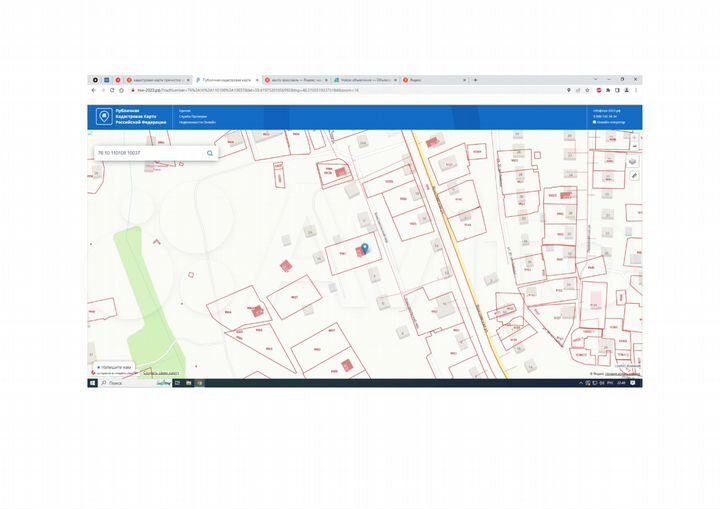This screenshot has width=720, height=509.
Task: Click the Публичная Кадастровая Карта logo
Action: click(104, 117)
